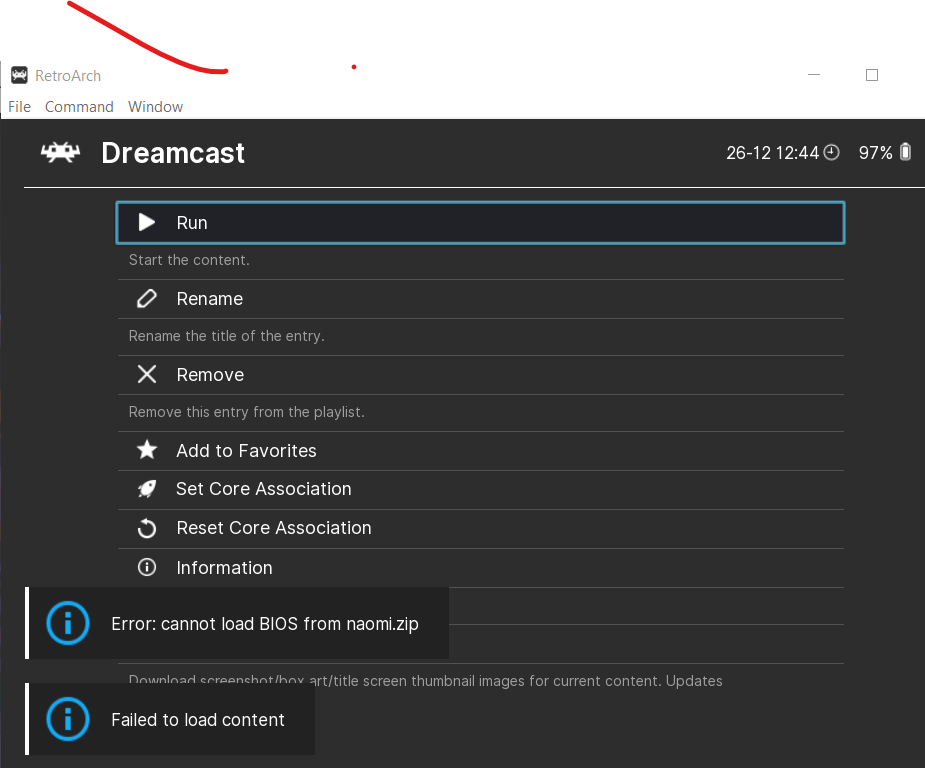Click the clock icon next to time
Screen dimensions: 925x768
[x=831, y=152]
